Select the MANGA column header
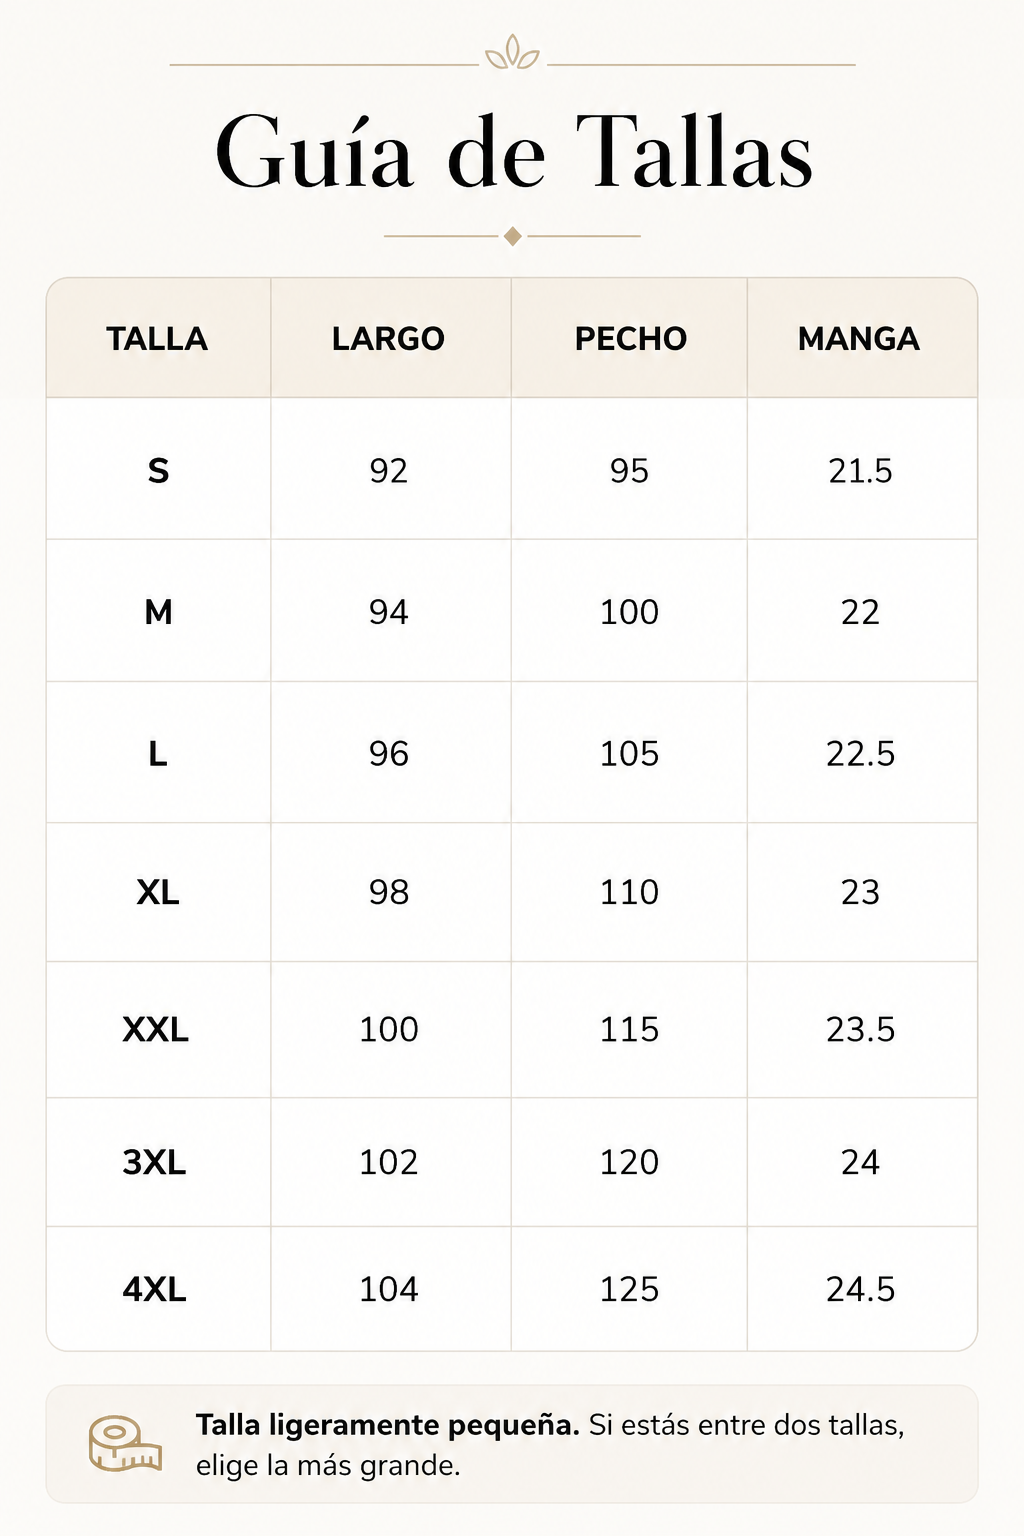This screenshot has height=1536, width=1024. coord(858,339)
